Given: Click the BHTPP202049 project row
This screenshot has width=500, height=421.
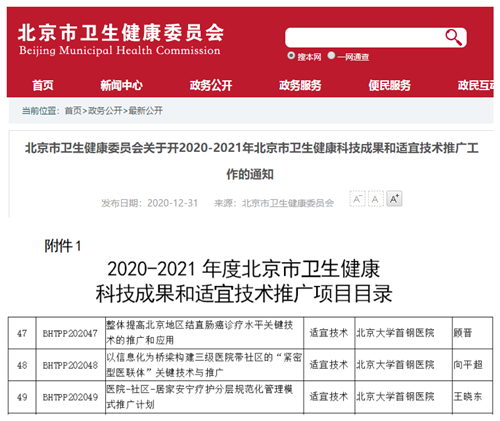Looking at the screenshot, I should (250, 397).
